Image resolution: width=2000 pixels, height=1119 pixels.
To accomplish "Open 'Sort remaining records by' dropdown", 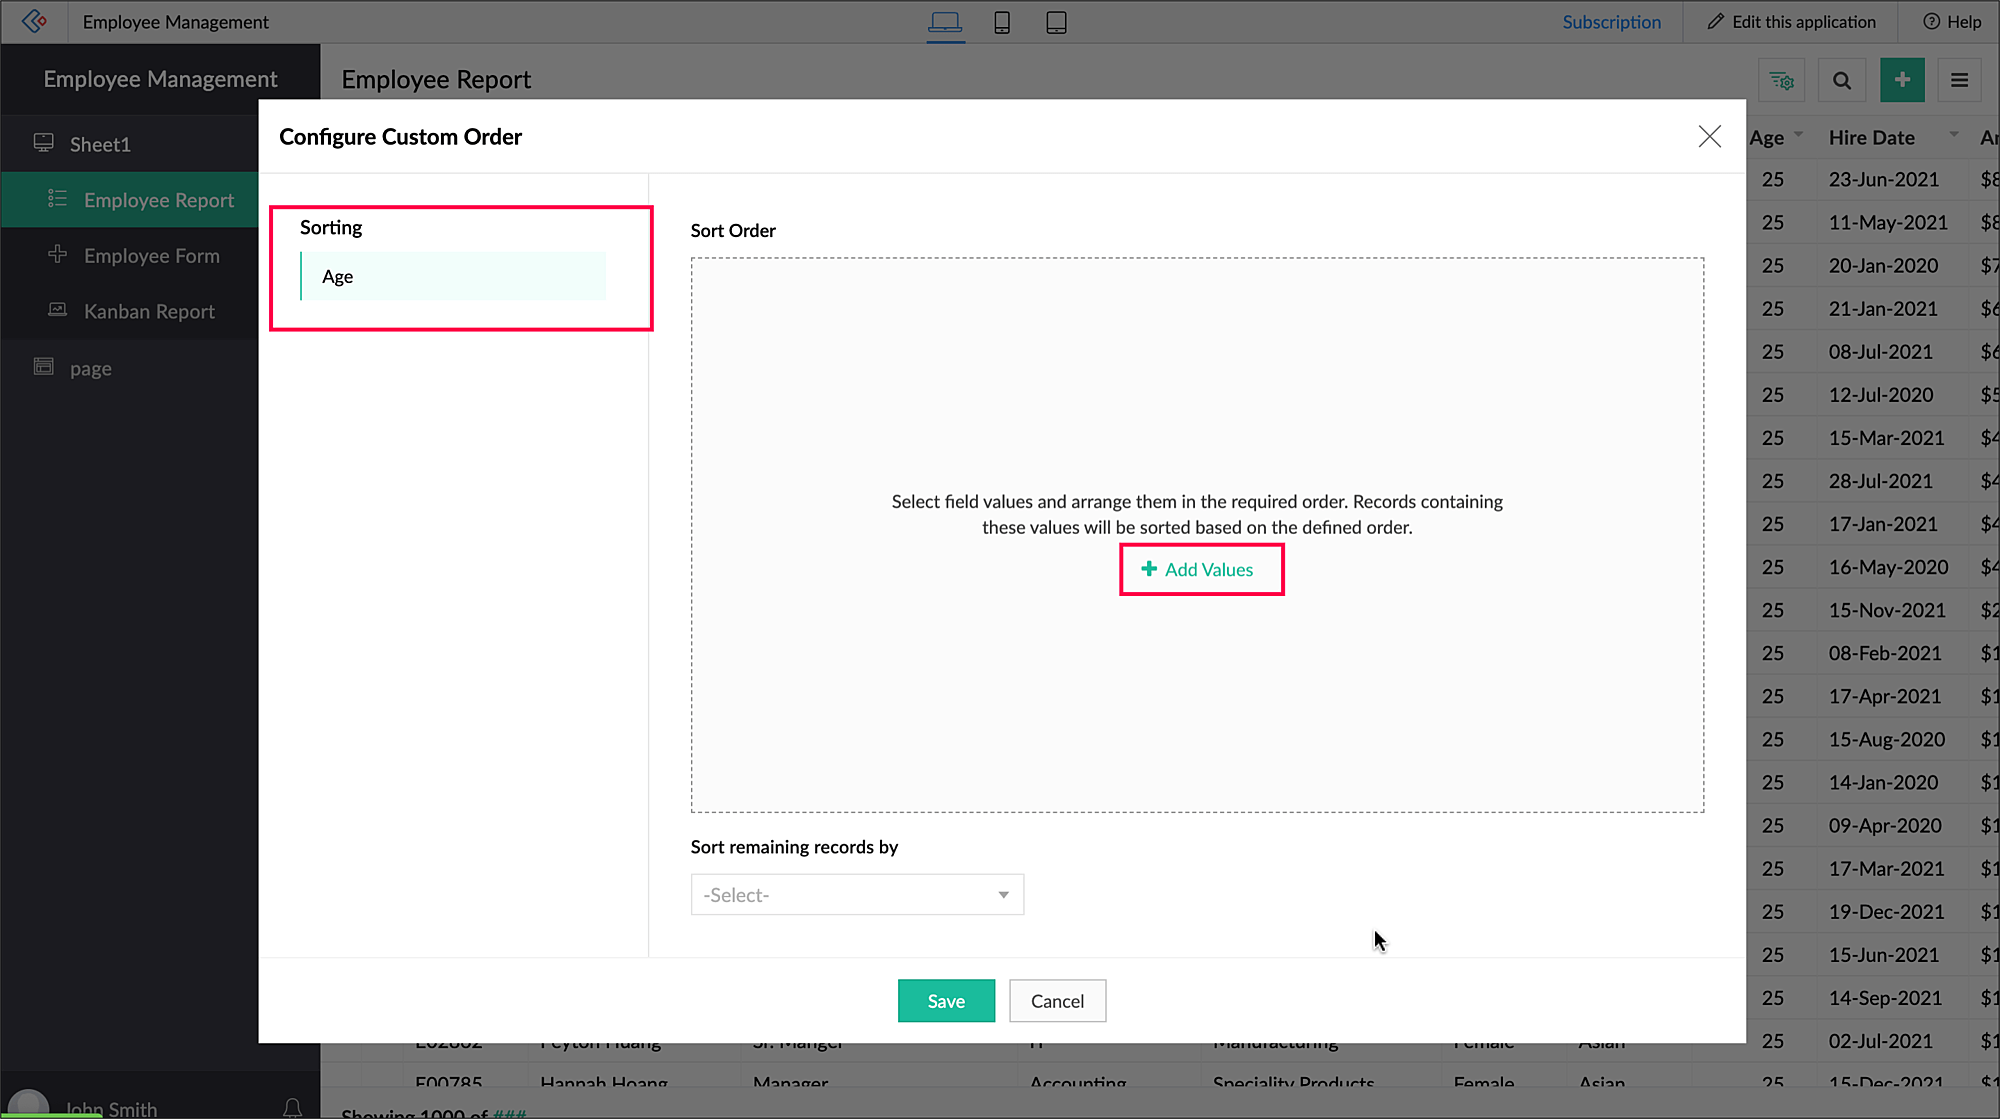I will pos(857,895).
